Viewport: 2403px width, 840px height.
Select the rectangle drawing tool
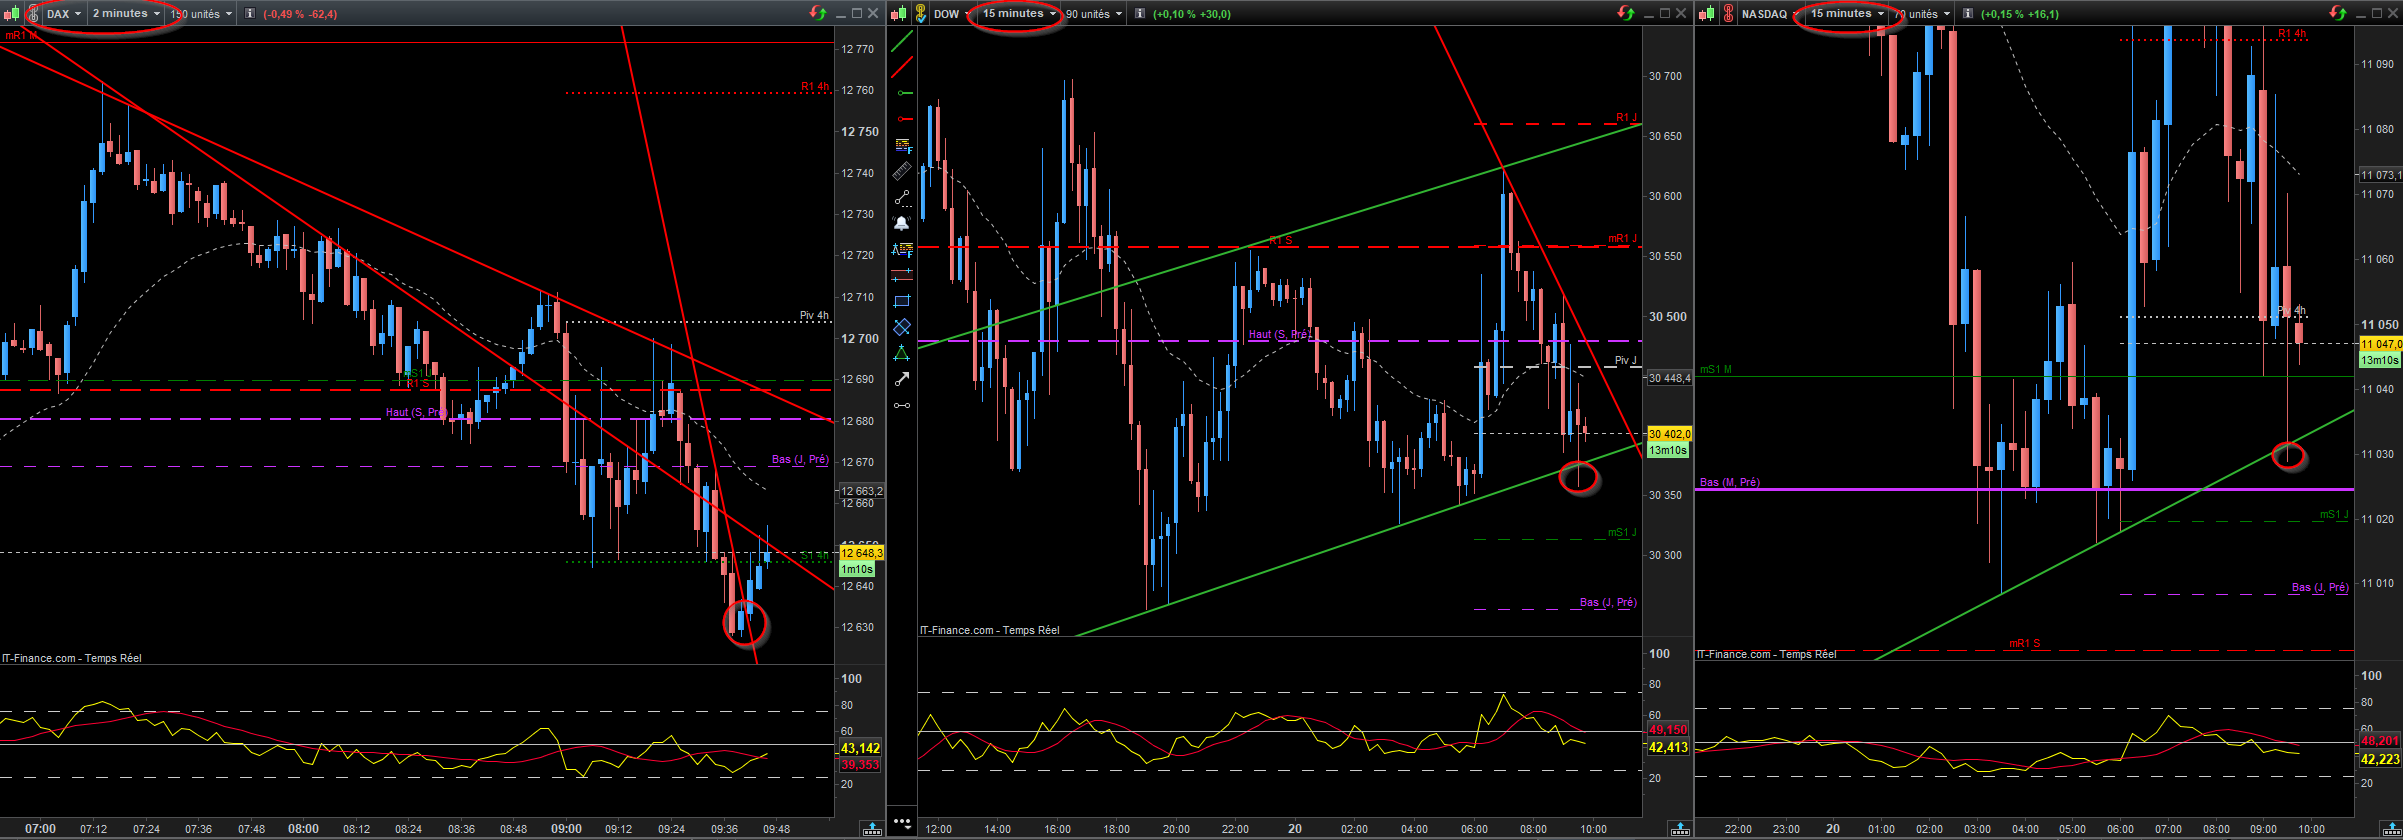click(902, 300)
